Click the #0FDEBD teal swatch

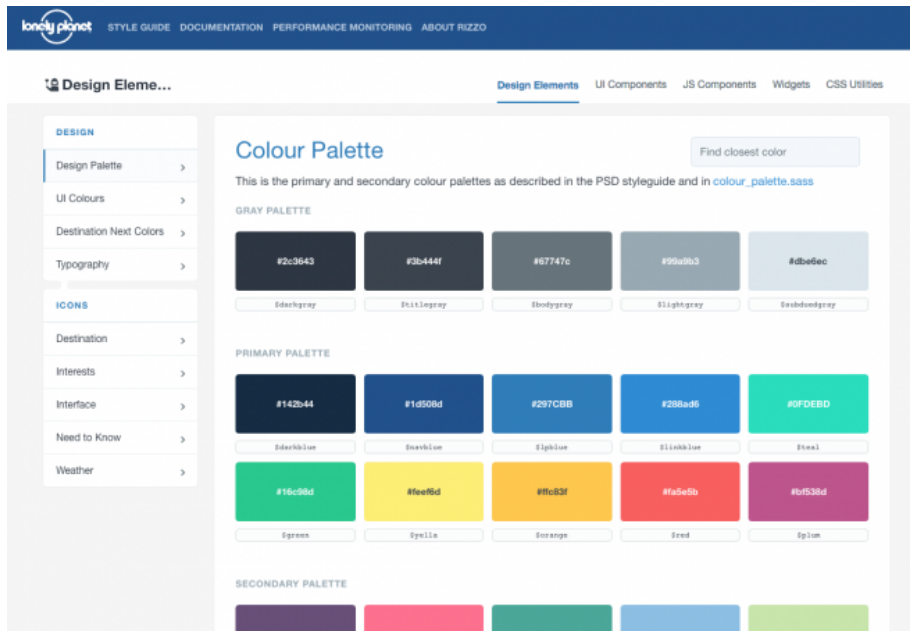pyautogui.click(x=808, y=404)
